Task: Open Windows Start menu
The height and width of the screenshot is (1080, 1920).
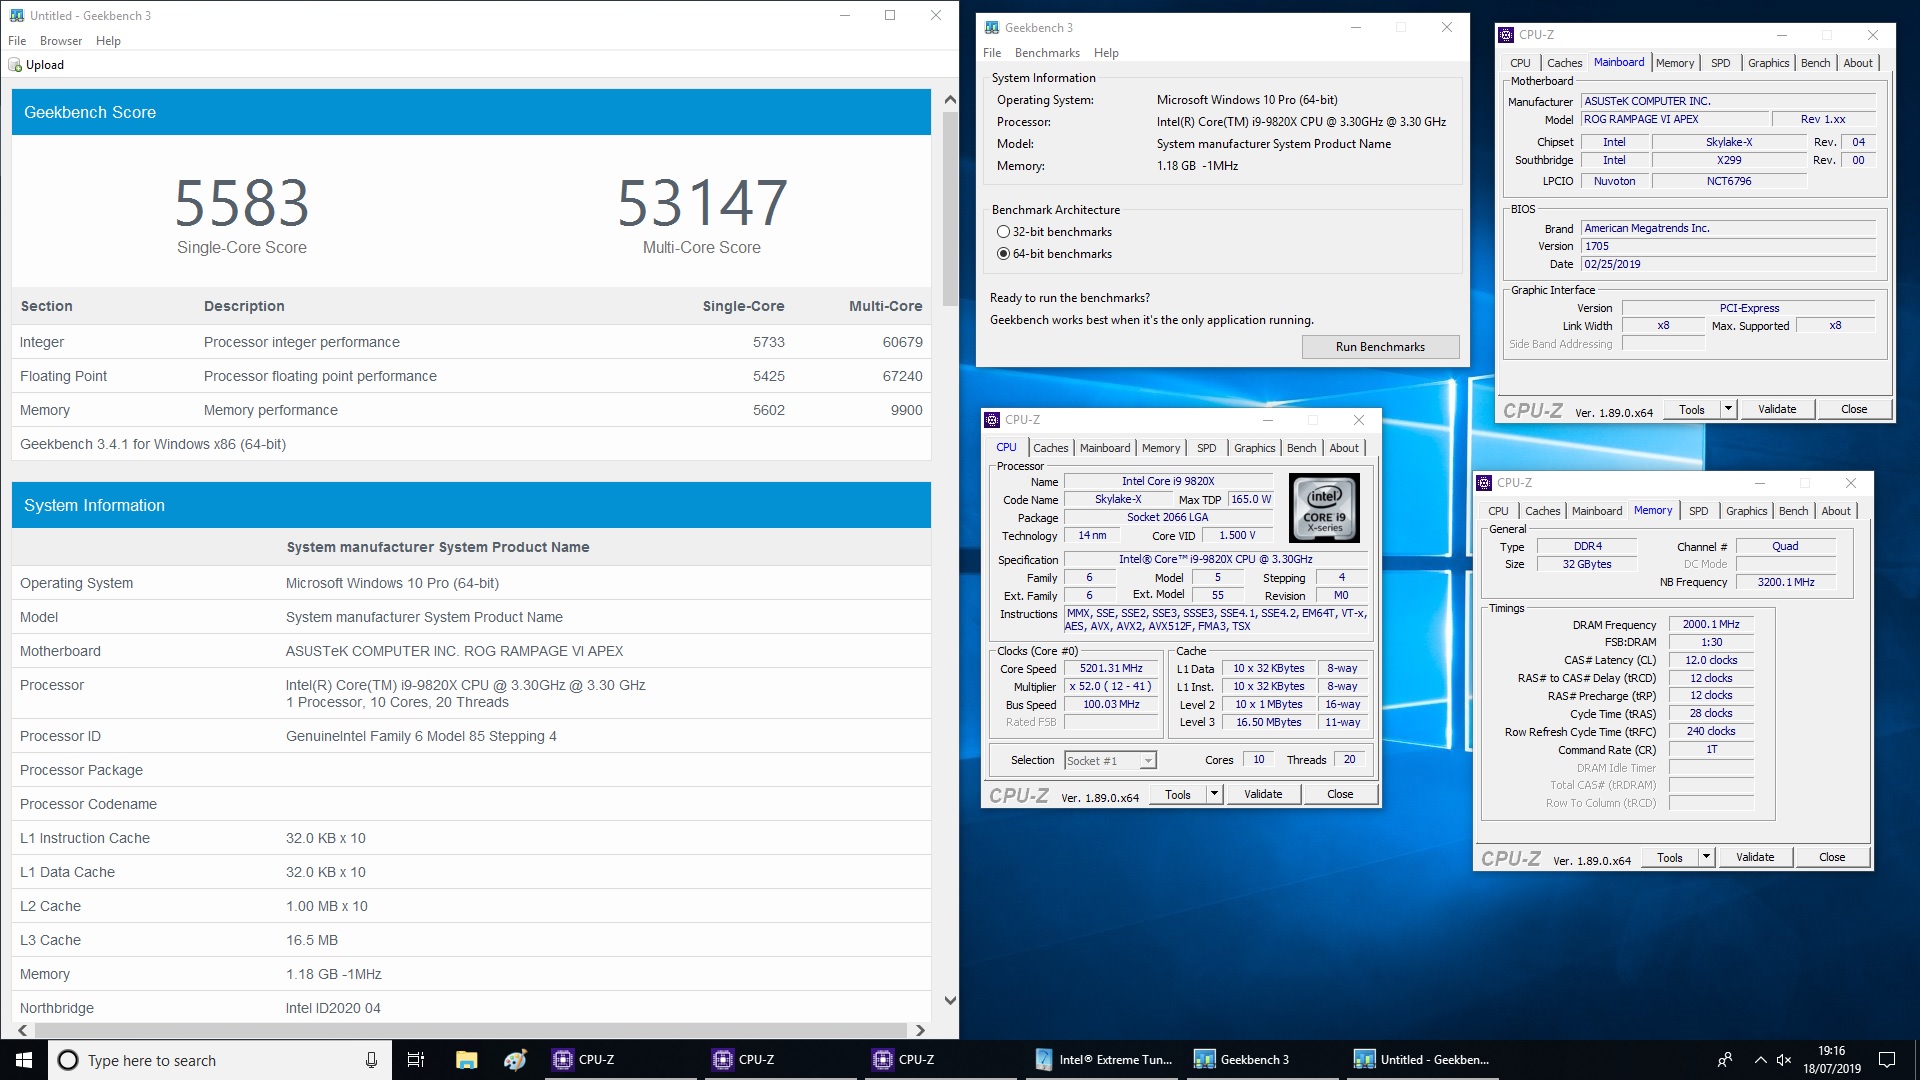Action: (24, 1060)
